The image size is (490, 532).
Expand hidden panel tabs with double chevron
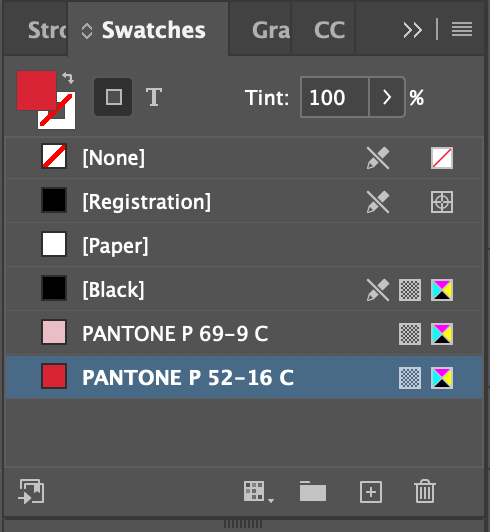click(413, 30)
